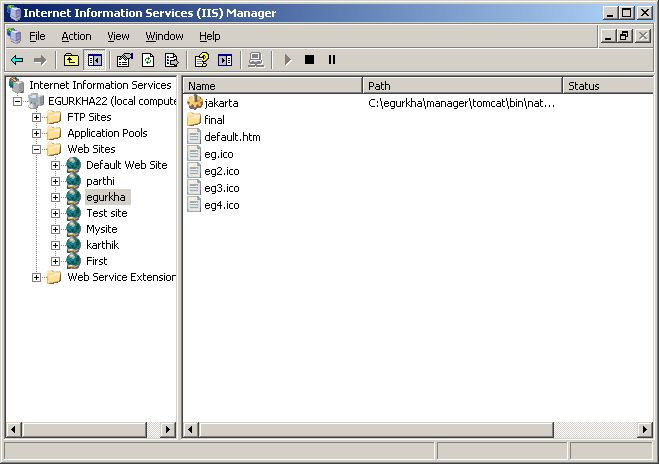Toggle the Show/Hide Action Pane icon

[x=225, y=60]
